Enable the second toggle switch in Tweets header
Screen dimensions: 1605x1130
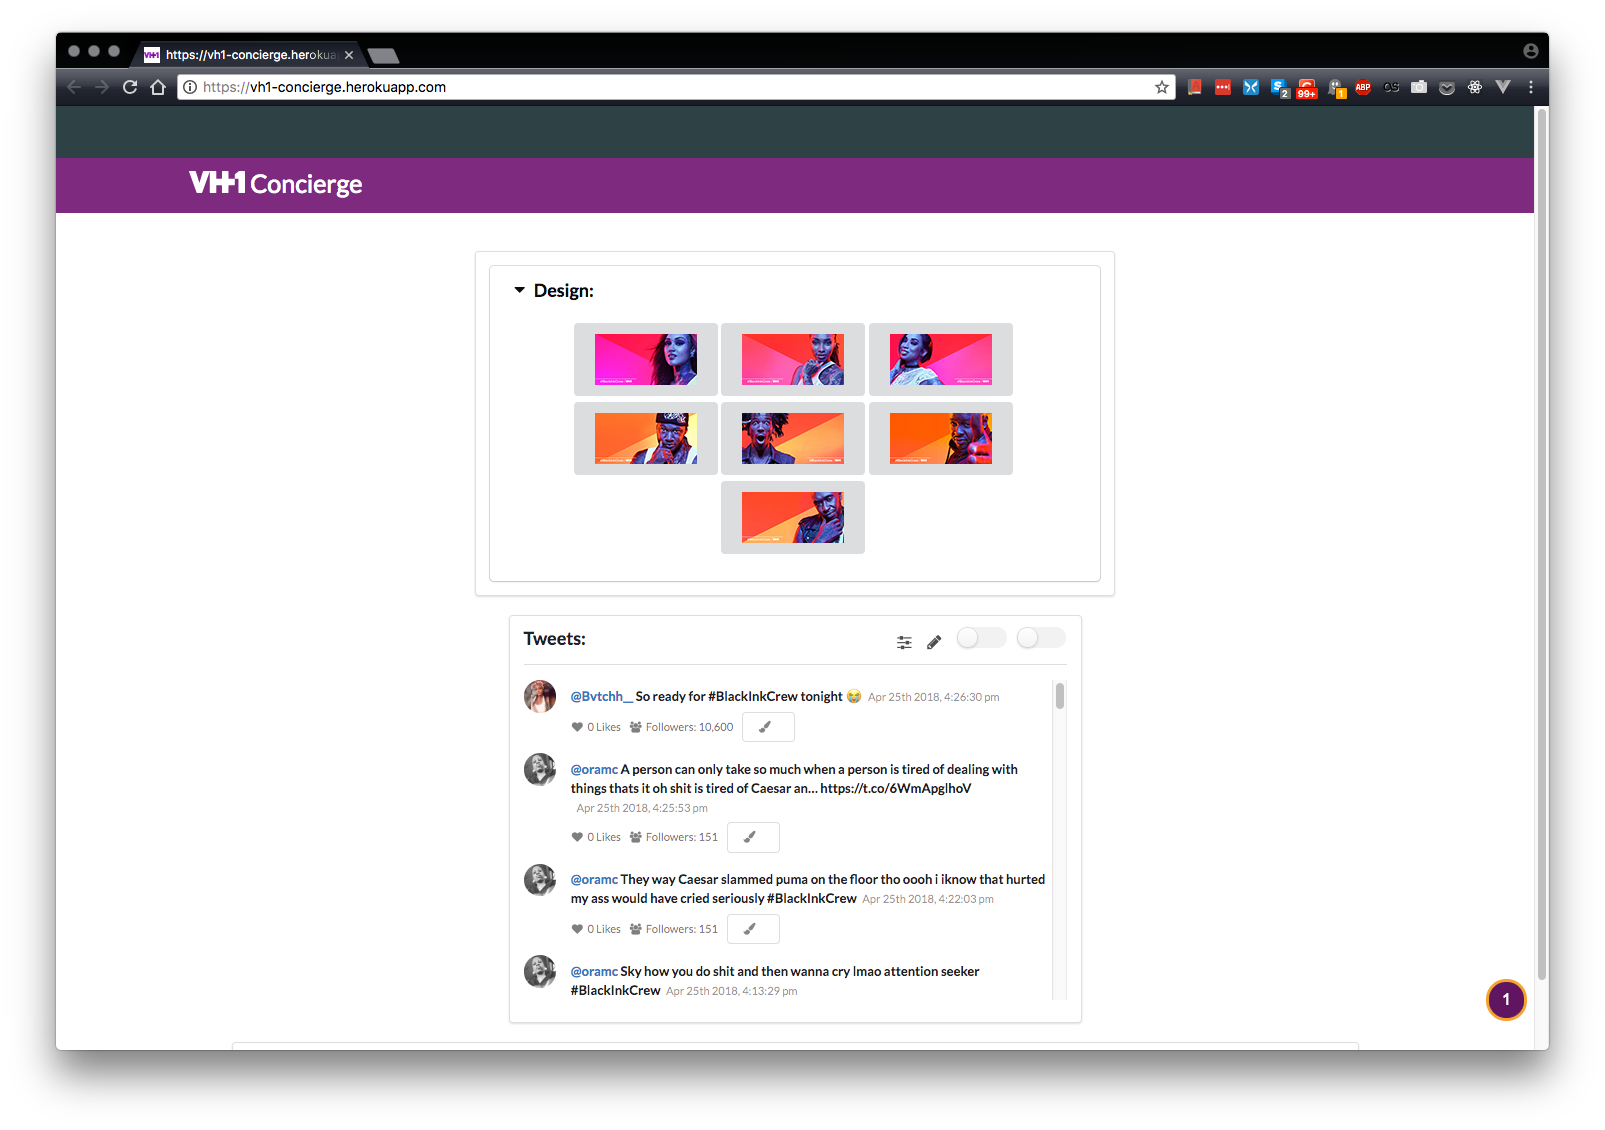point(1041,638)
